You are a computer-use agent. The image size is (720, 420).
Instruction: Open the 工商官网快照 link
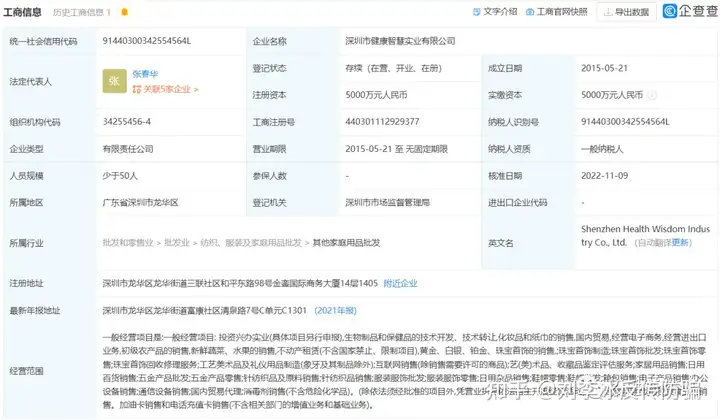(557, 12)
